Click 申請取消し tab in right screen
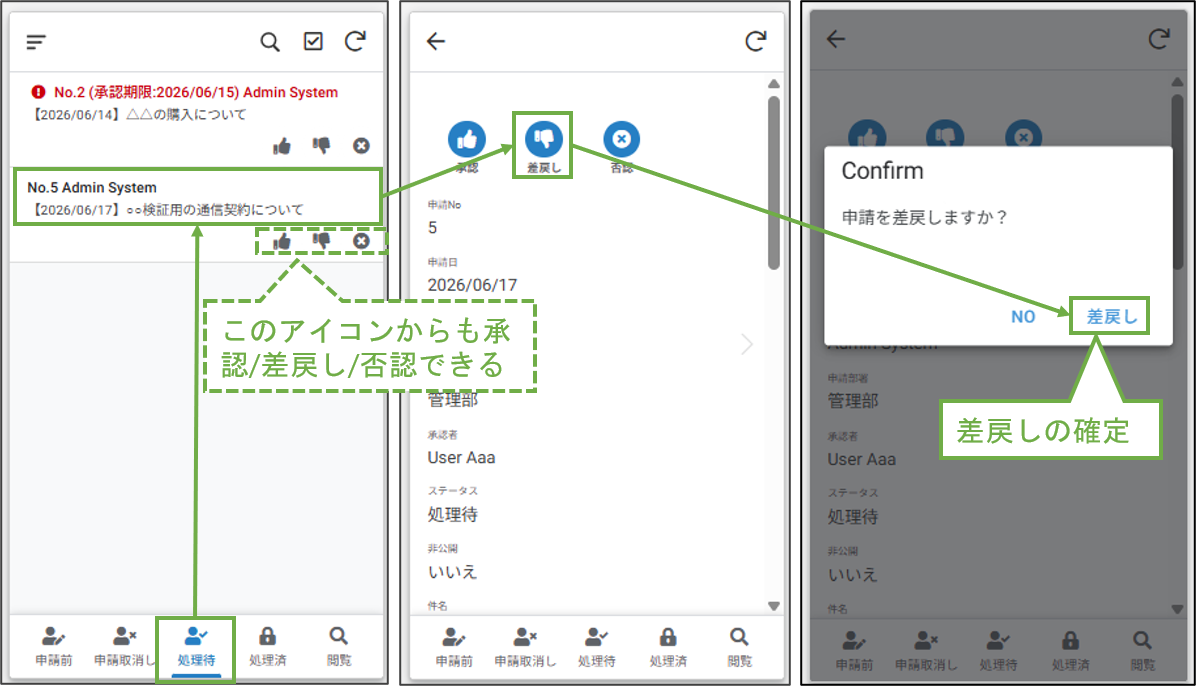 (926, 651)
